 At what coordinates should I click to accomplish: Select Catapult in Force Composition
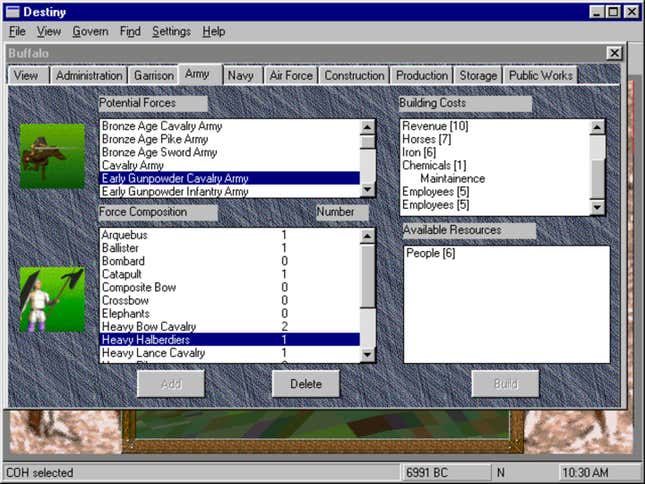(230, 274)
